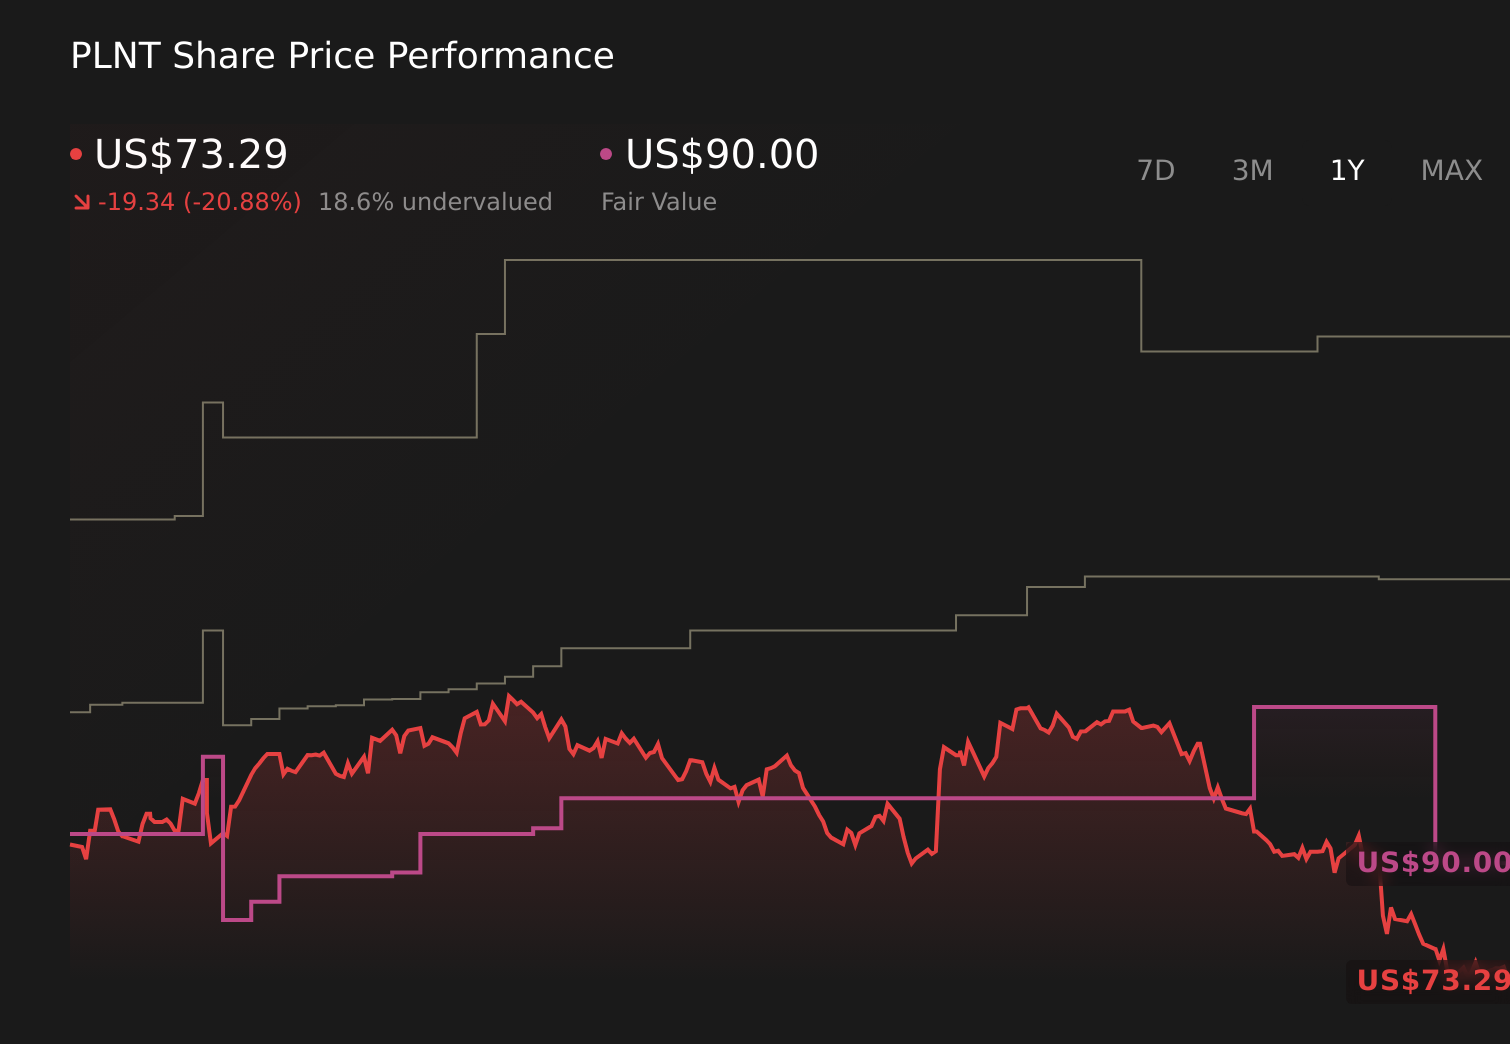Click the 18.6% undervalued label
Image resolution: width=1510 pixels, height=1044 pixels.
[x=435, y=201]
